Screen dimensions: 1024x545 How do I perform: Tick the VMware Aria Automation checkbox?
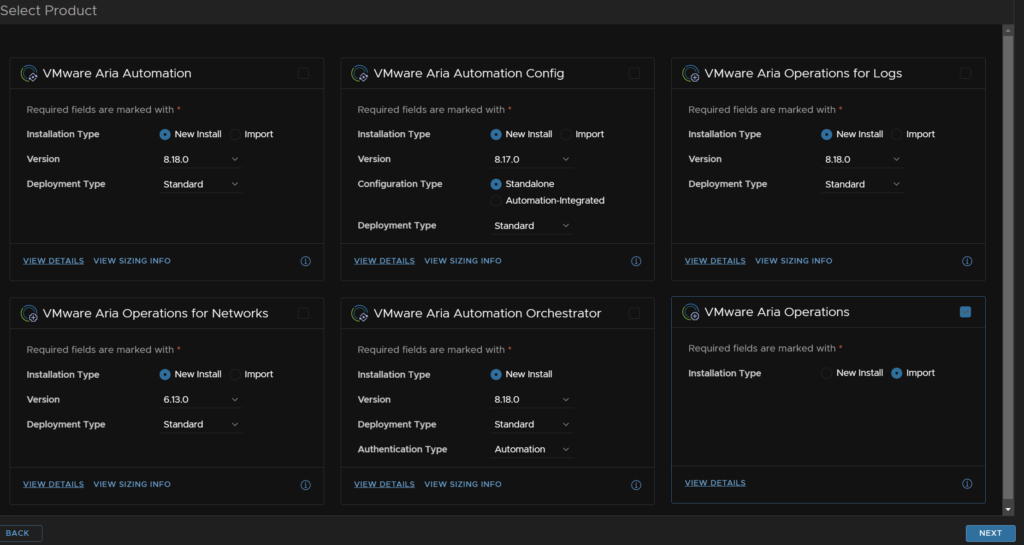click(x=303, y=73)
